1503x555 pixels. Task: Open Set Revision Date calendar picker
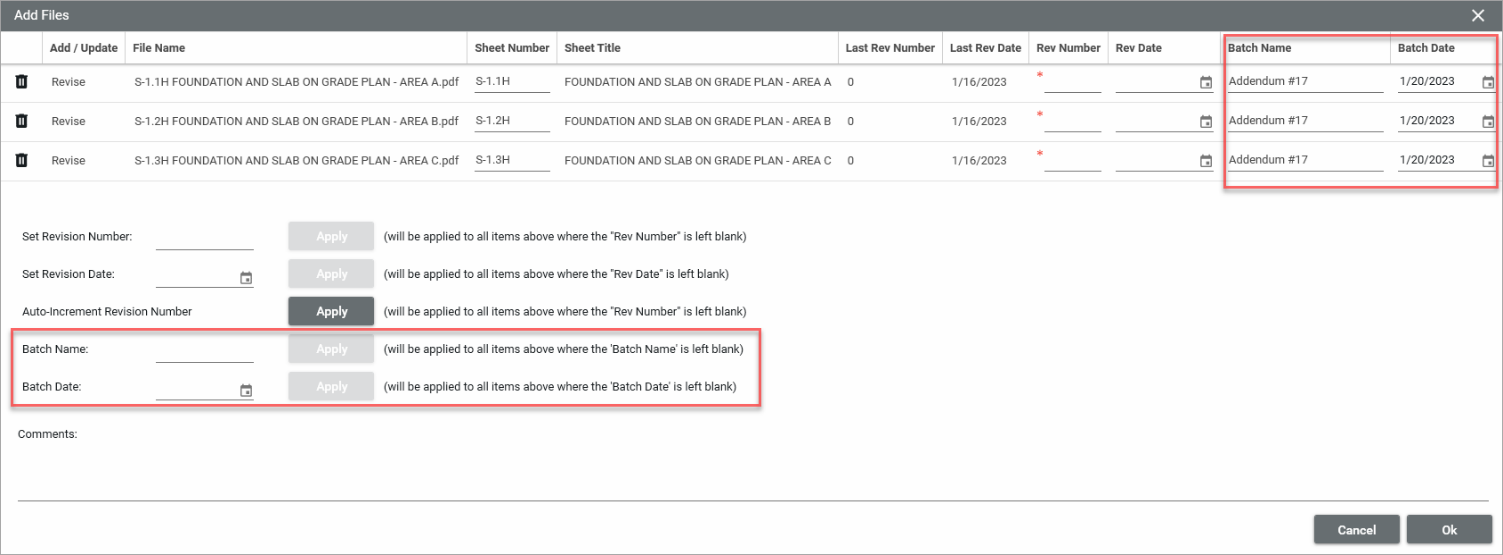[246, 278]
